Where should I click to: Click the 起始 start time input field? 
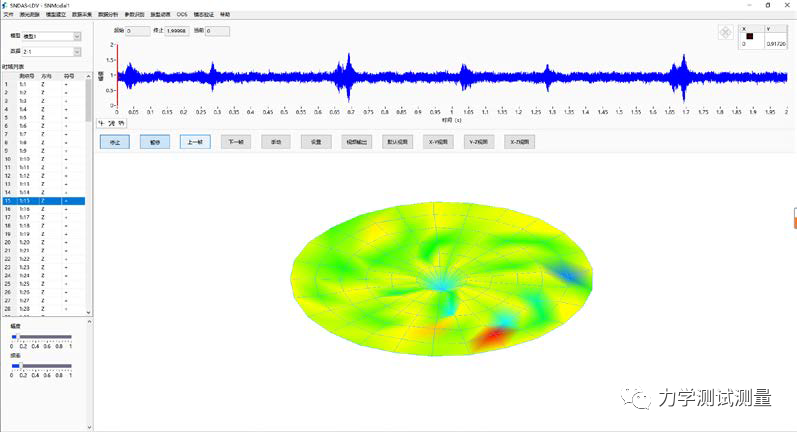[x=138, y=31]
